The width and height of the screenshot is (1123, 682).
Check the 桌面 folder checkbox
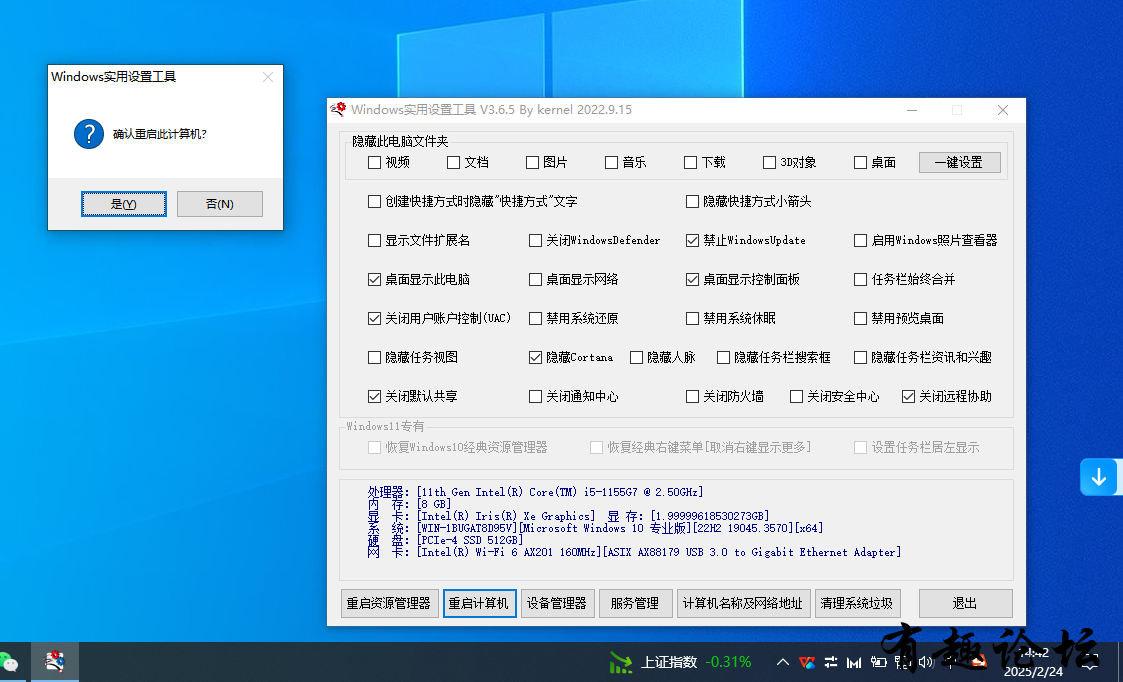click(860, 163)
